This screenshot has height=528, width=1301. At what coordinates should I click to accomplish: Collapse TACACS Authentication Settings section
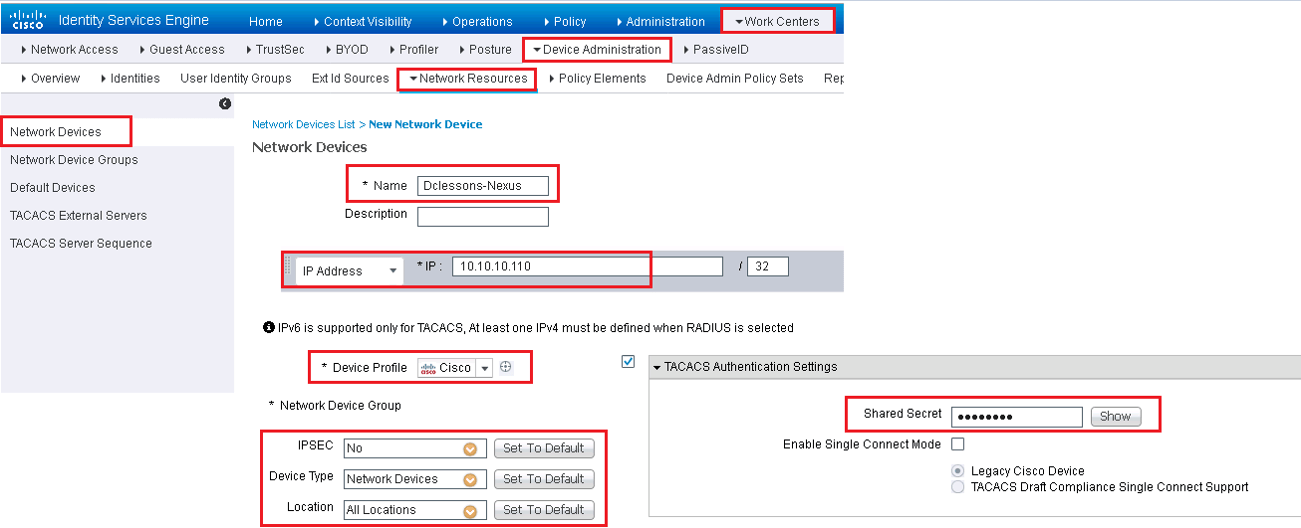(x=658, y=367)
